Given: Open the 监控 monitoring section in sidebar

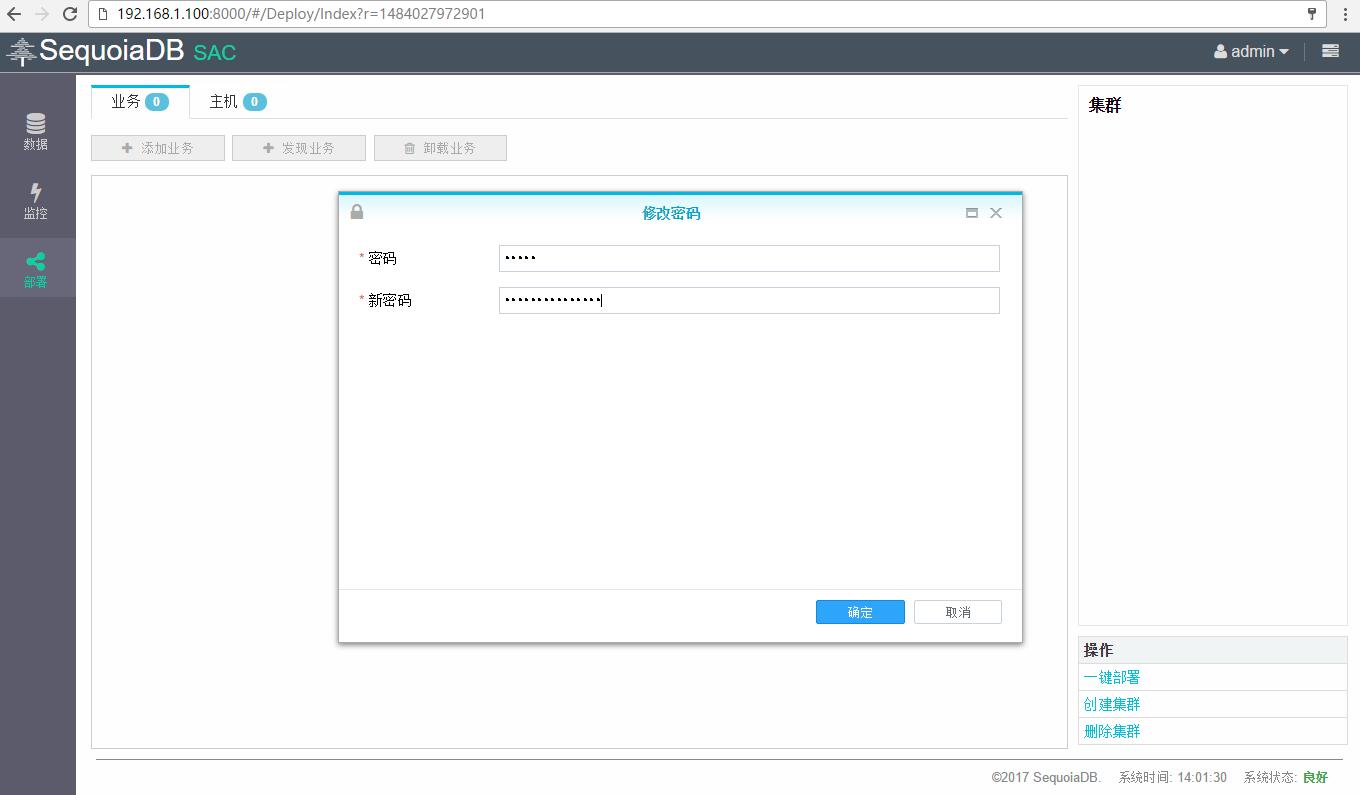Looking at the screenshot, I should (x=36, y=202).
